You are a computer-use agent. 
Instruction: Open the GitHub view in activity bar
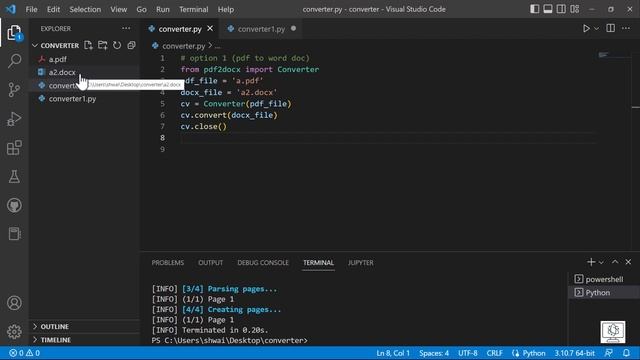pyautogui.click(x=14, y=205)
